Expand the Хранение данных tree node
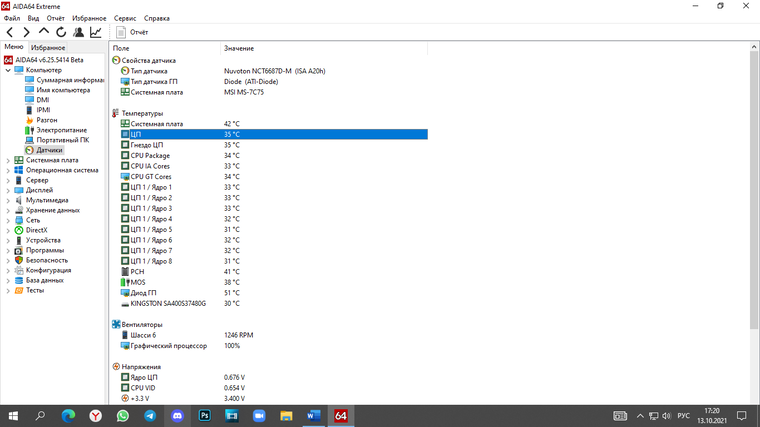The image size is (760, 427). click(8, 210)
